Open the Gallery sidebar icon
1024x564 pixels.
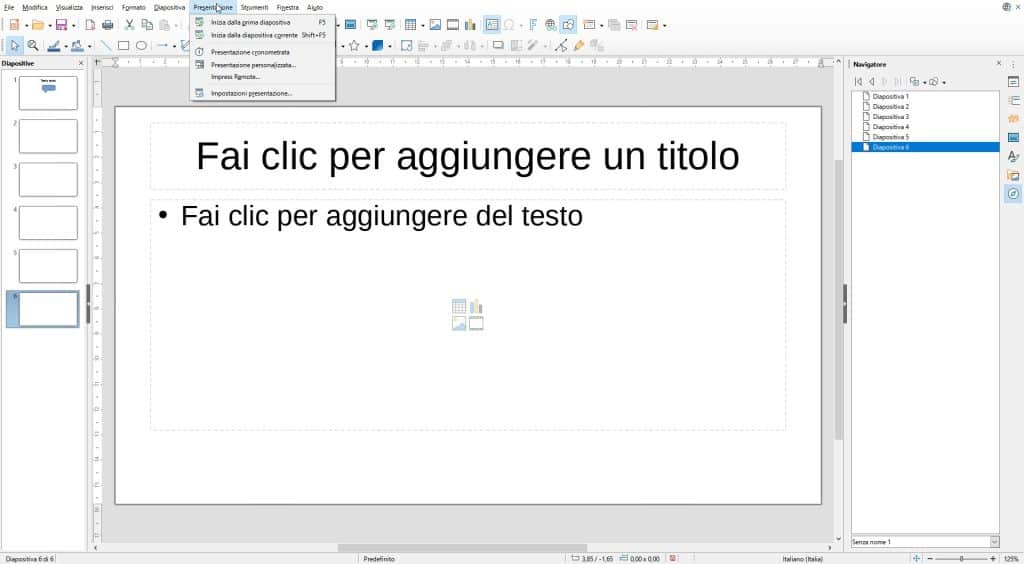point(1013,175)
